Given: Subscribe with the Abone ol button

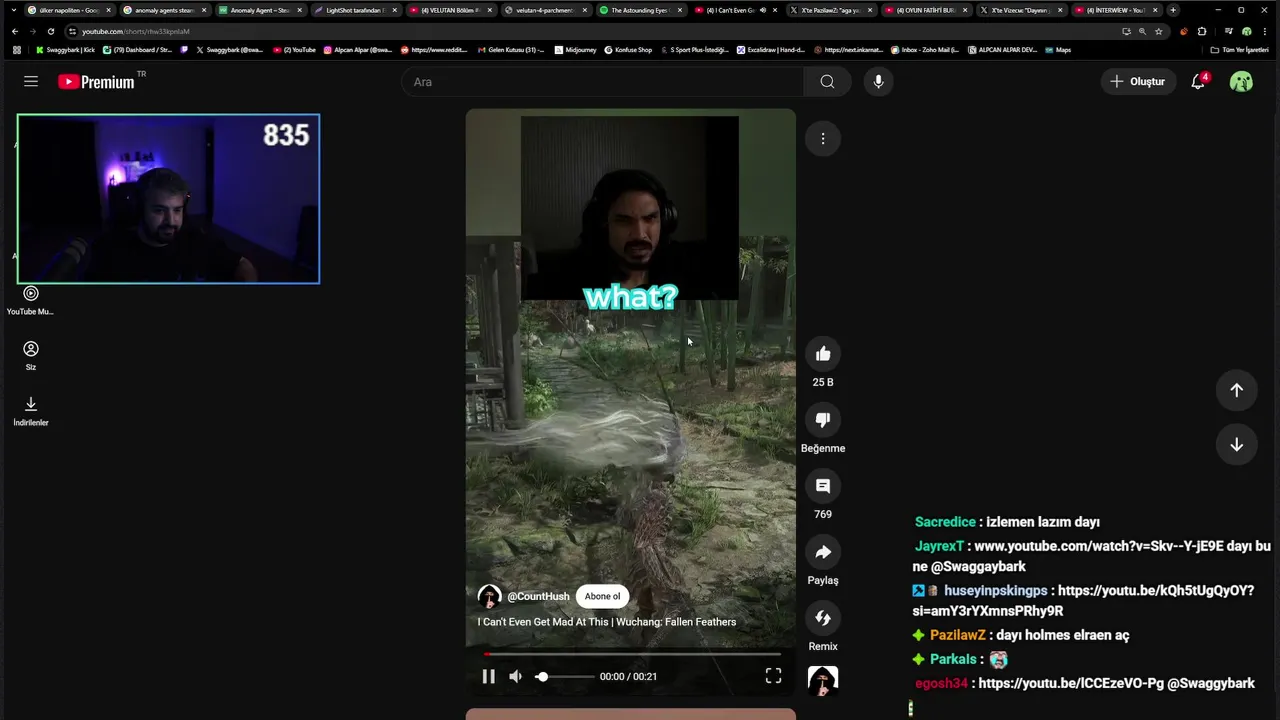Looking at the screenshot, I should pyautogui.click(x=602, y=597).
